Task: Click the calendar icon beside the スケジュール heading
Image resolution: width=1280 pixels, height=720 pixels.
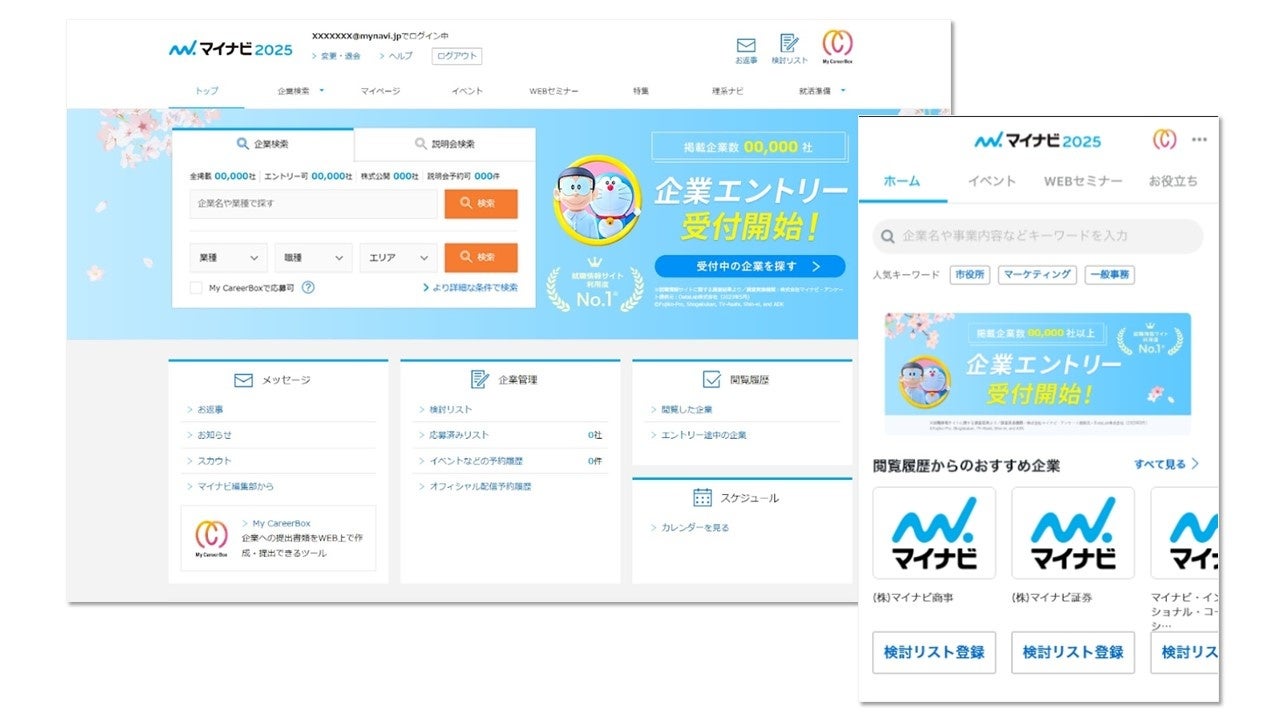Action: [x=702, y=497]
